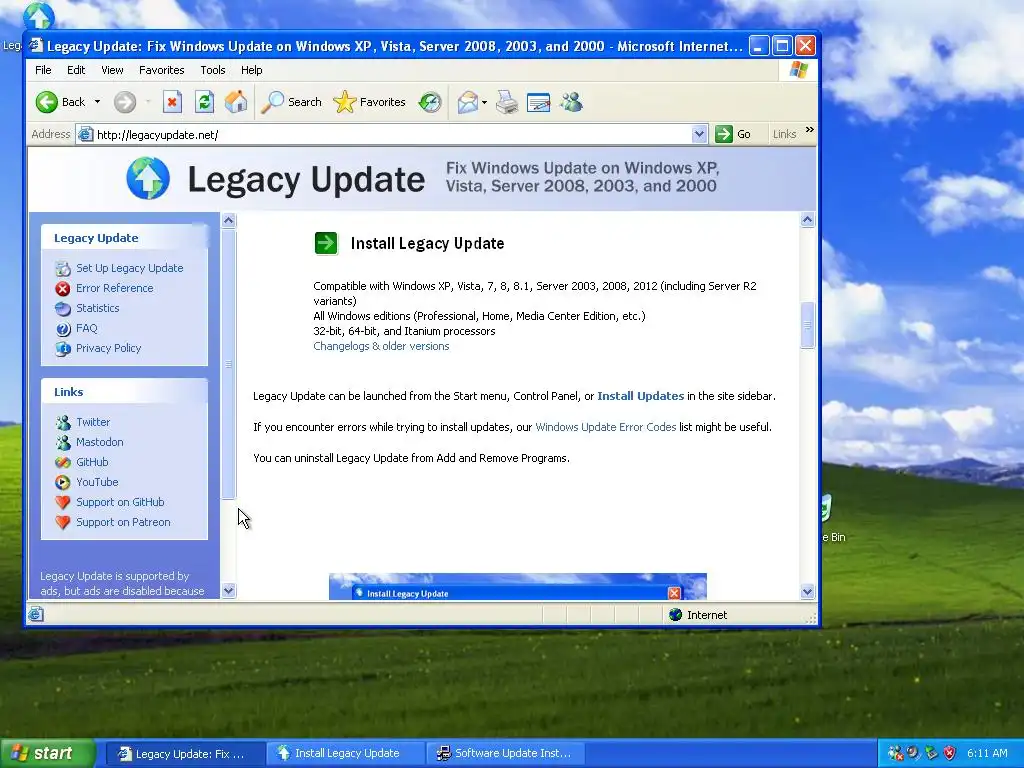Click the clock showing 6:11 AM

(987, 753)
